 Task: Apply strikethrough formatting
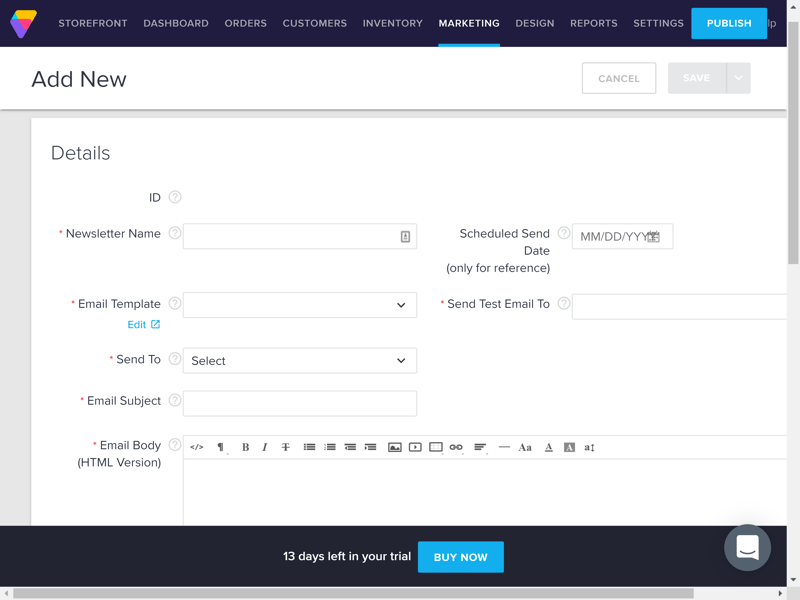tap(285, 447)
